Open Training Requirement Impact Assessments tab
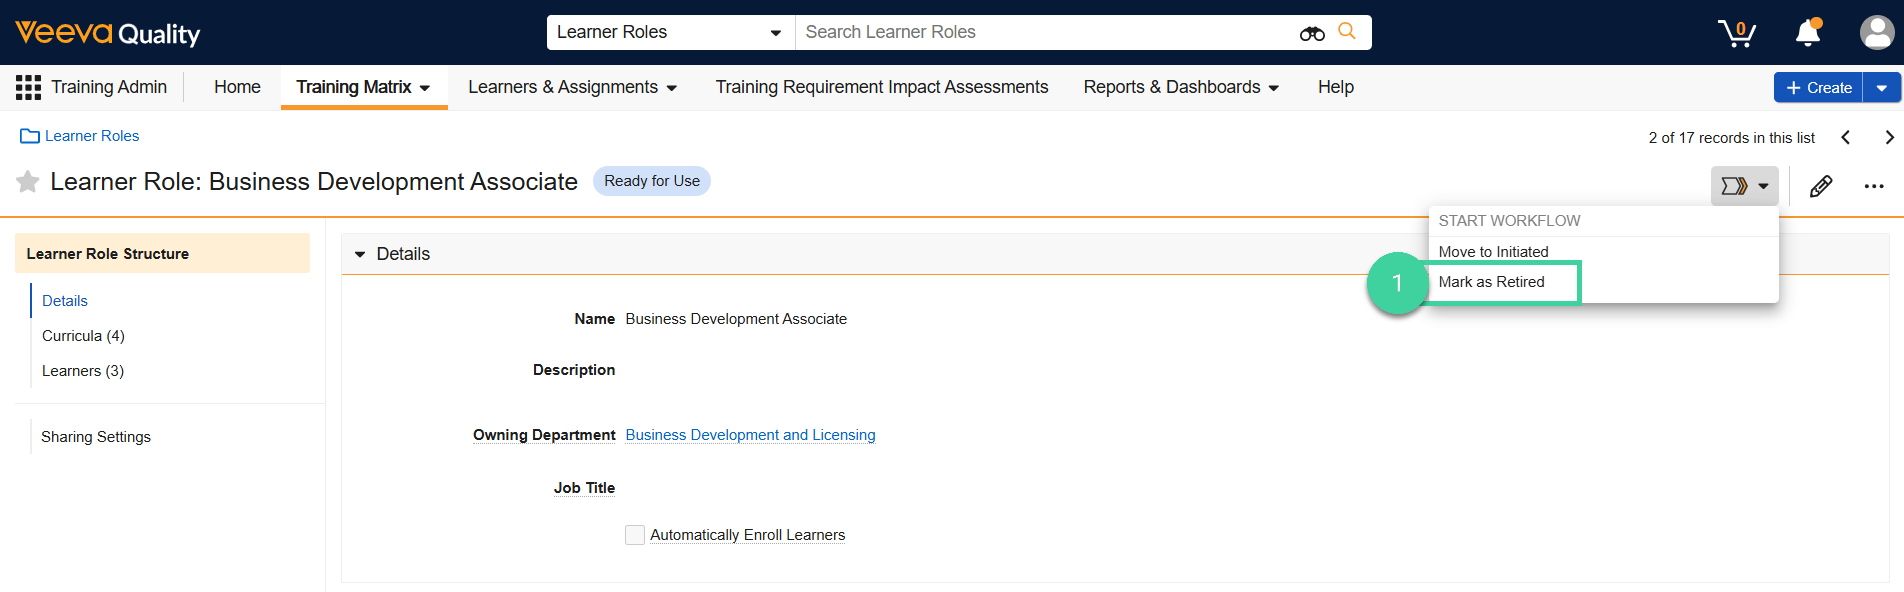Screen dimensions: 1904x592 882,87
